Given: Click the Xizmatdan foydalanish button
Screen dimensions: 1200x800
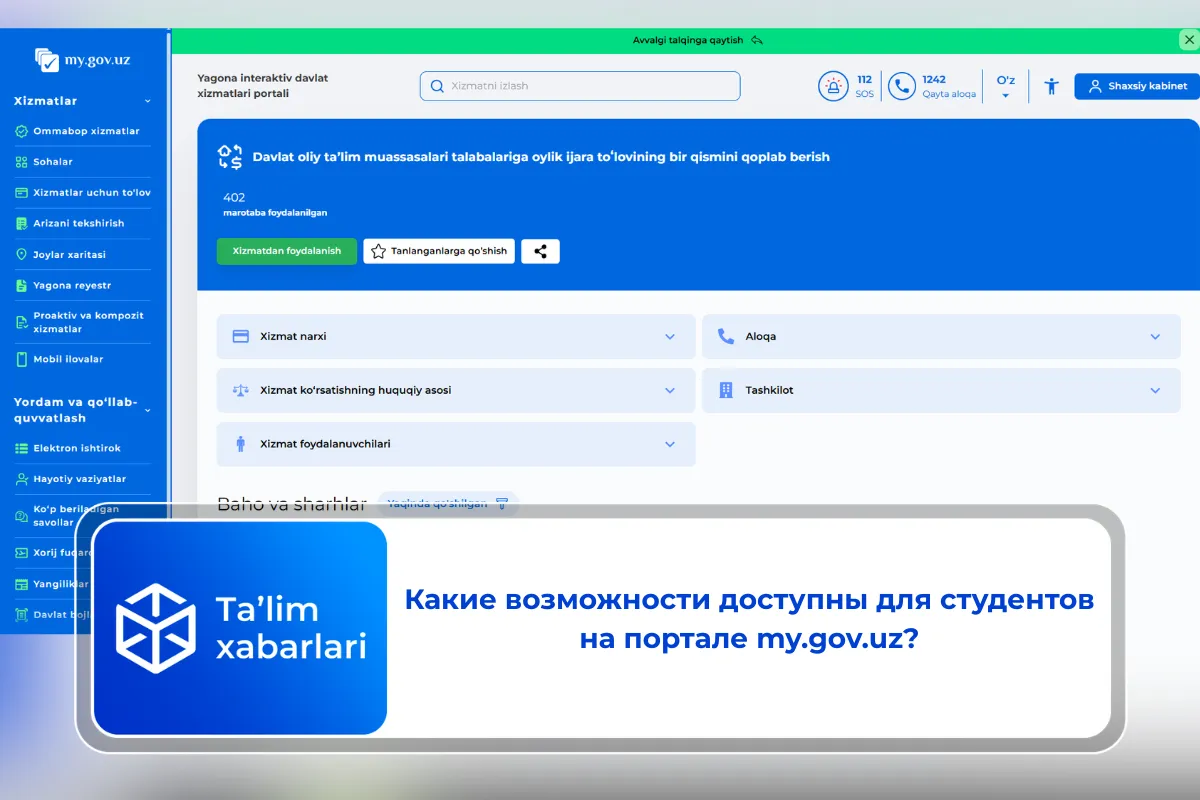Looking at the screenshot, I should coord(286,251).
